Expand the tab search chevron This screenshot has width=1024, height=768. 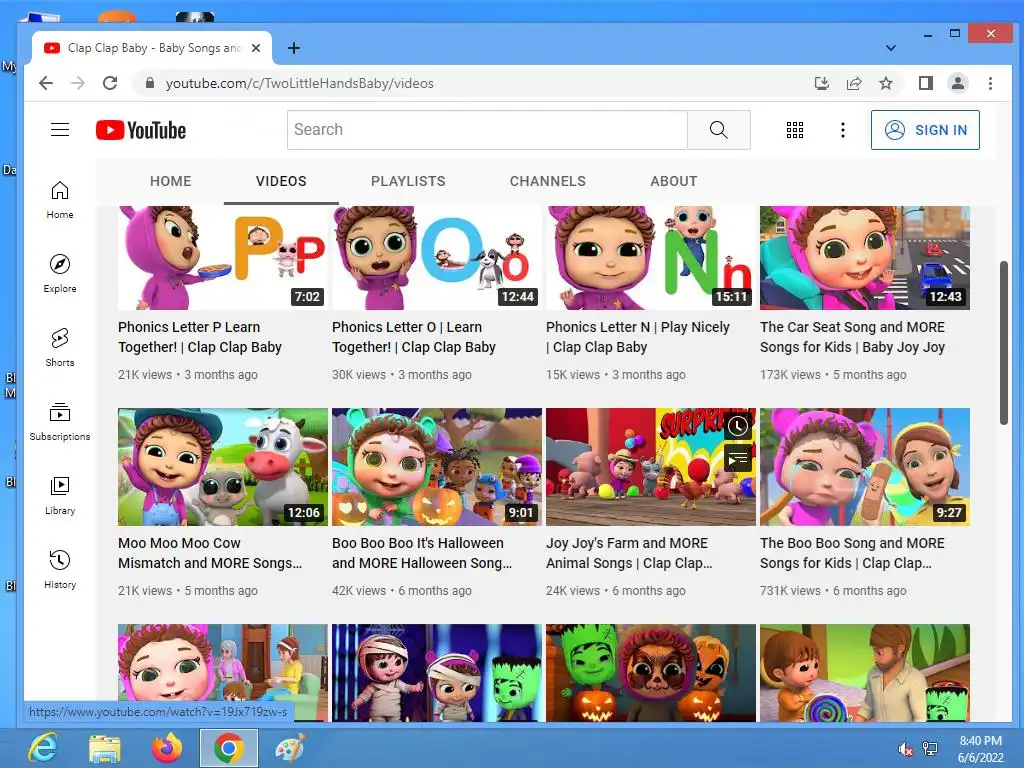(x=890, y=48)
